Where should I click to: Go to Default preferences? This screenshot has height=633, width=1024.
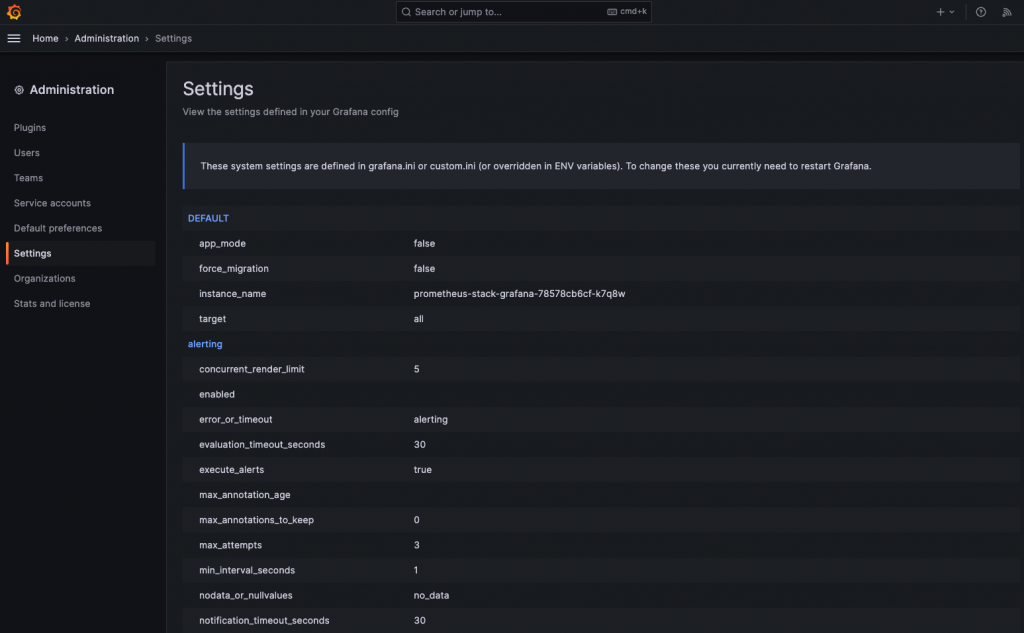58,228
